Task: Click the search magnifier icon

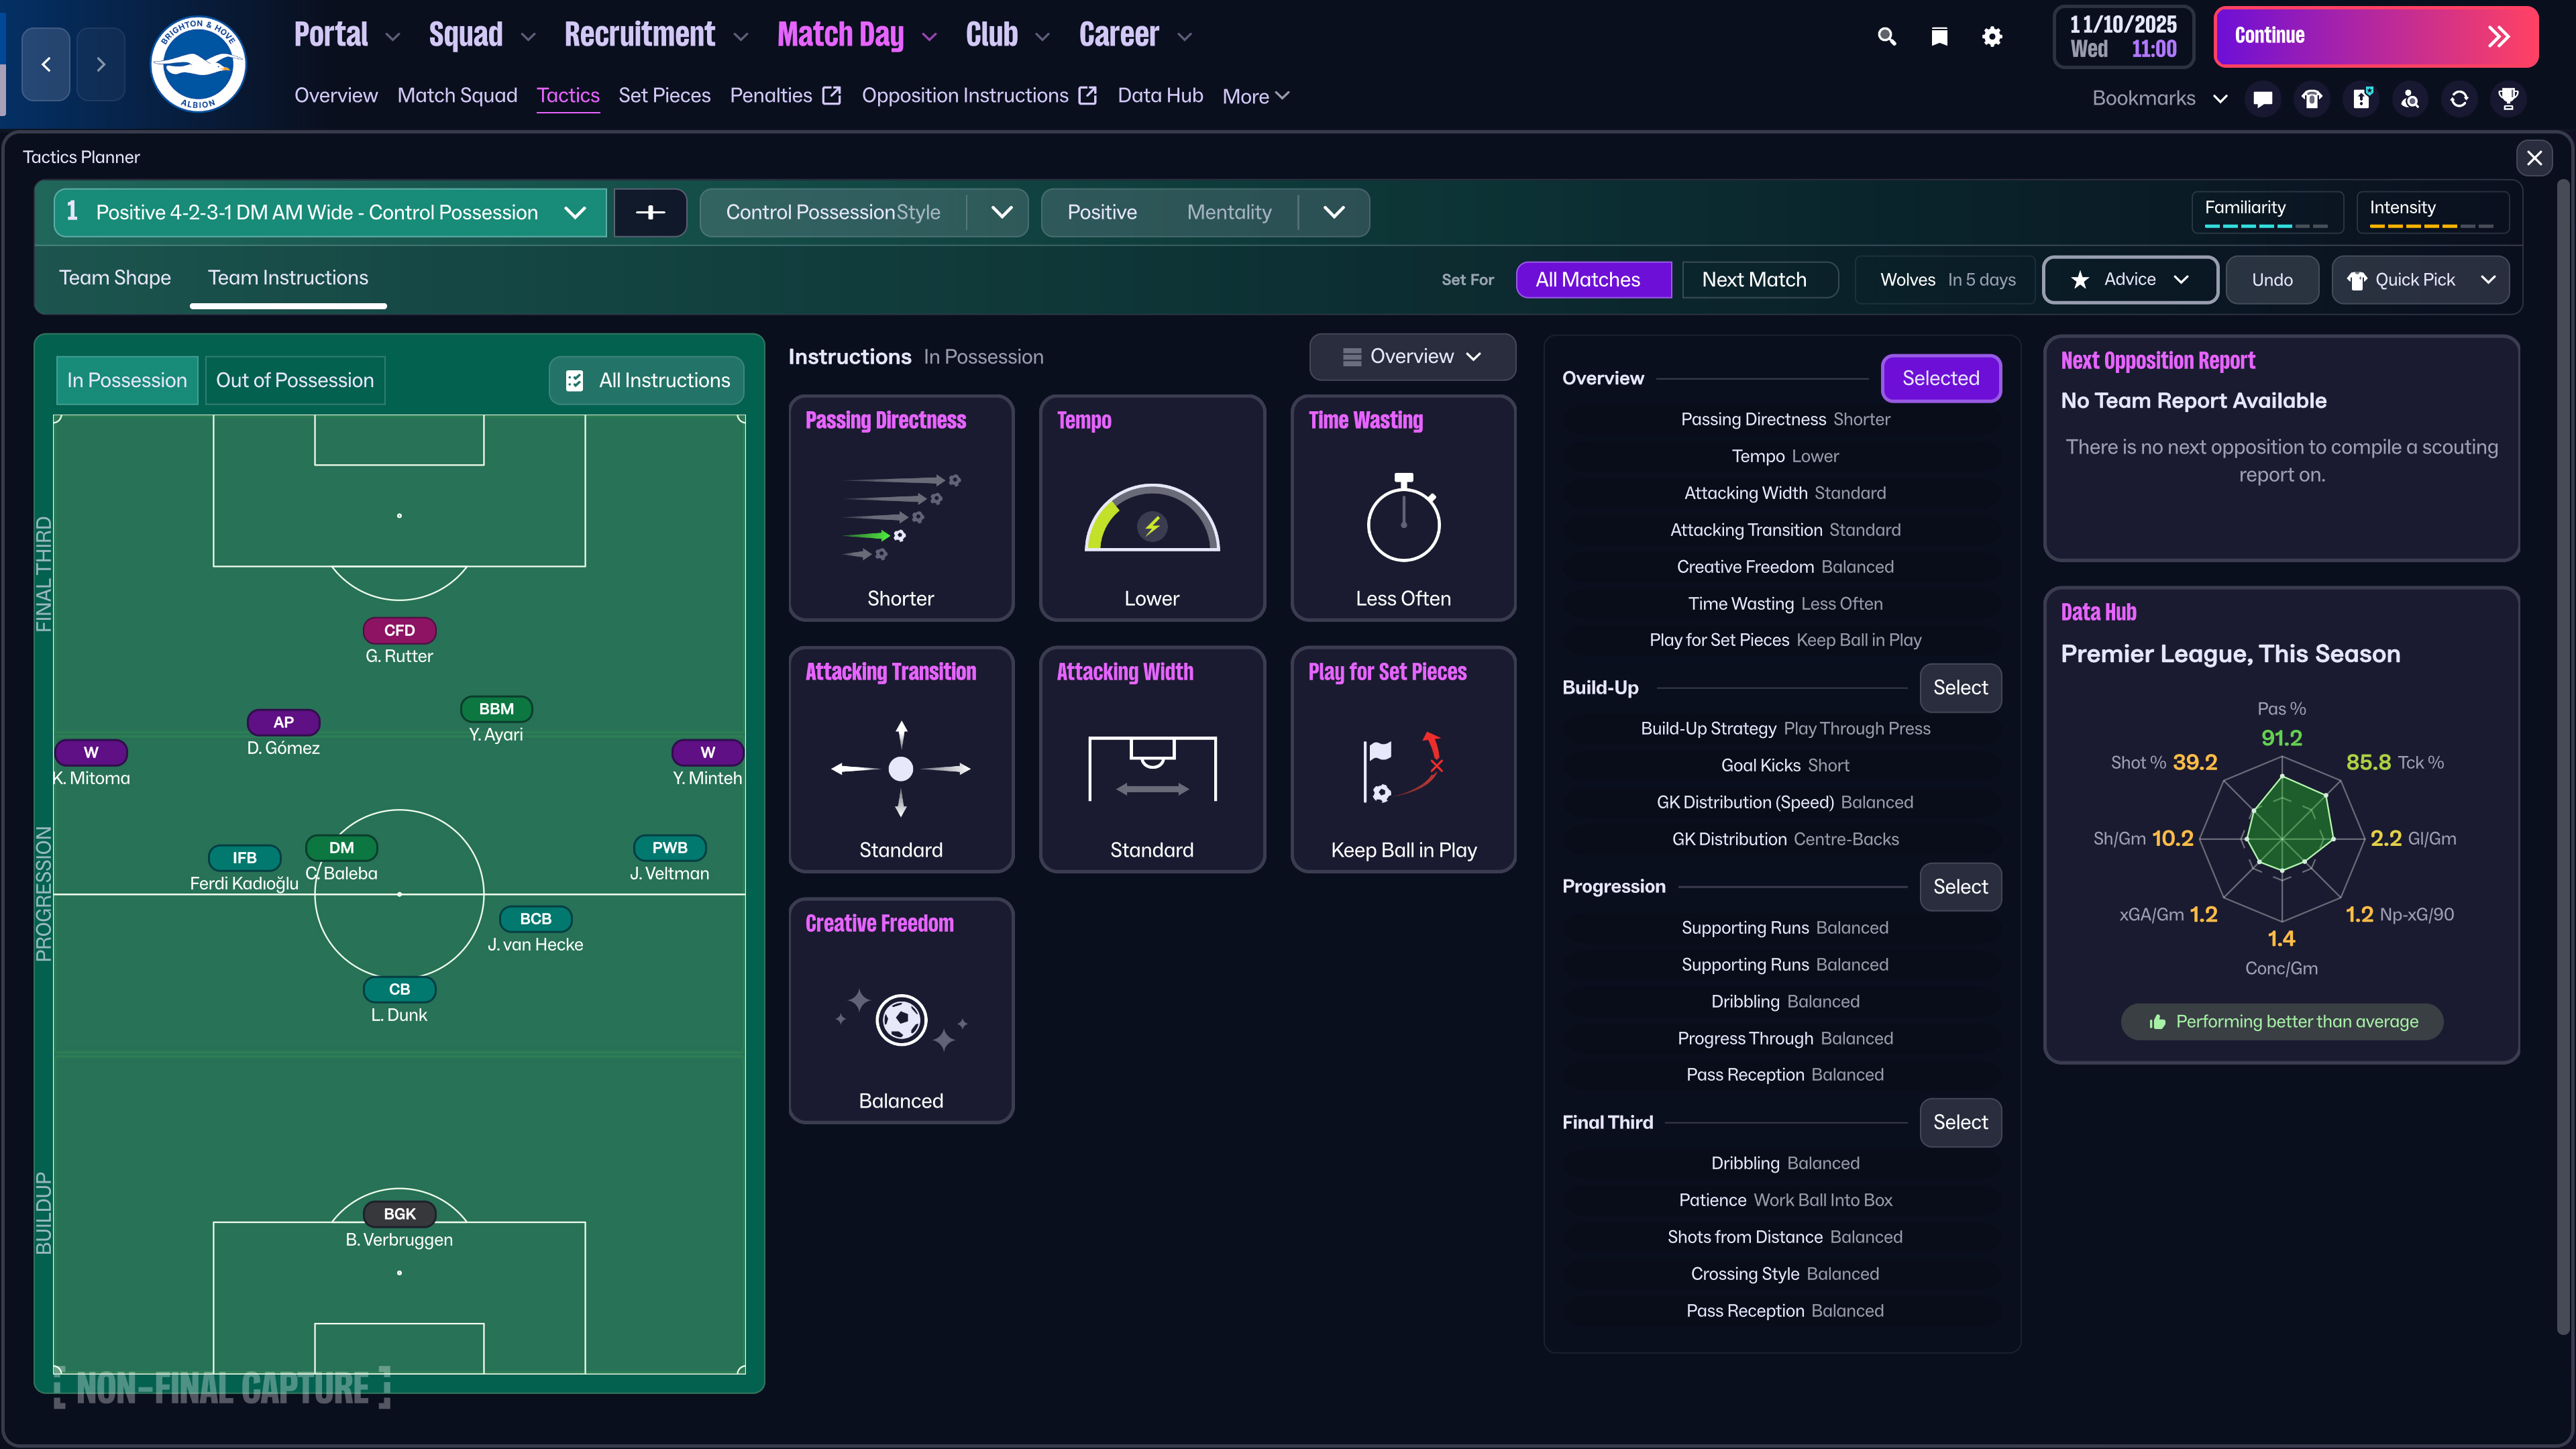Action: coord(1886,37)
